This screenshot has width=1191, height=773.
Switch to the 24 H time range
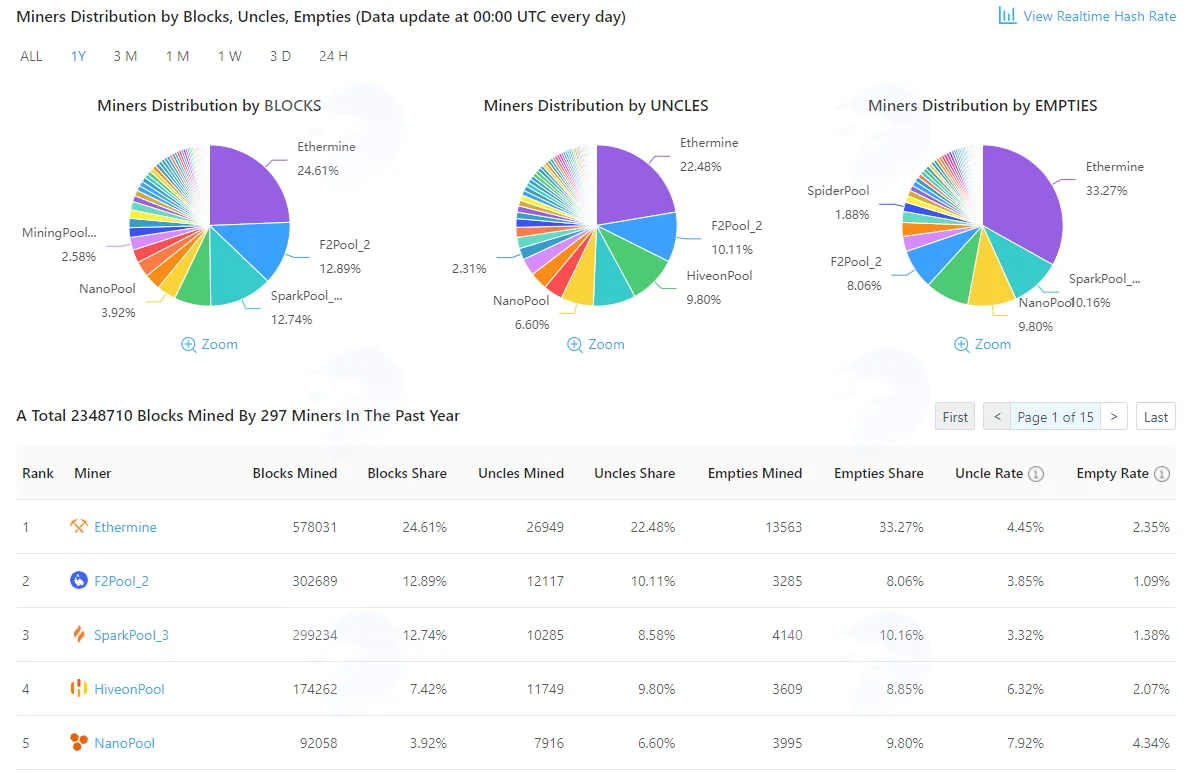tap(333, 56)
